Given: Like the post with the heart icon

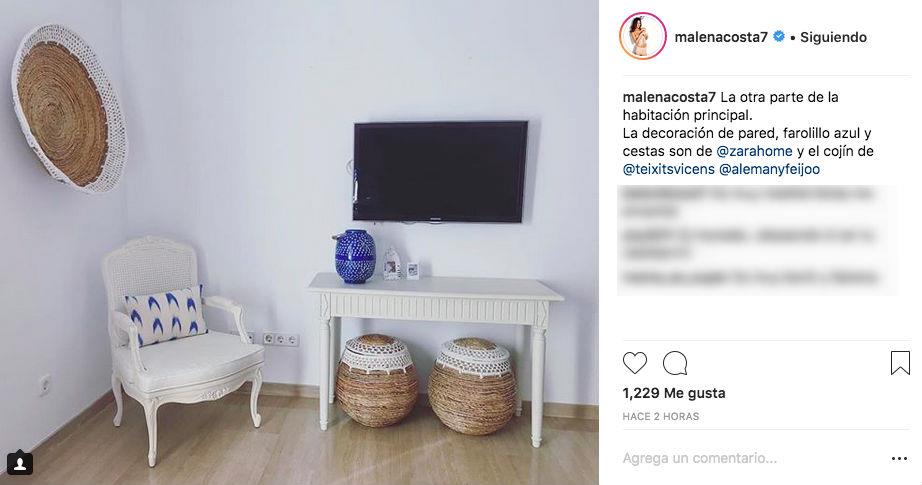Looking at the screenshot, I should (634, 363).
